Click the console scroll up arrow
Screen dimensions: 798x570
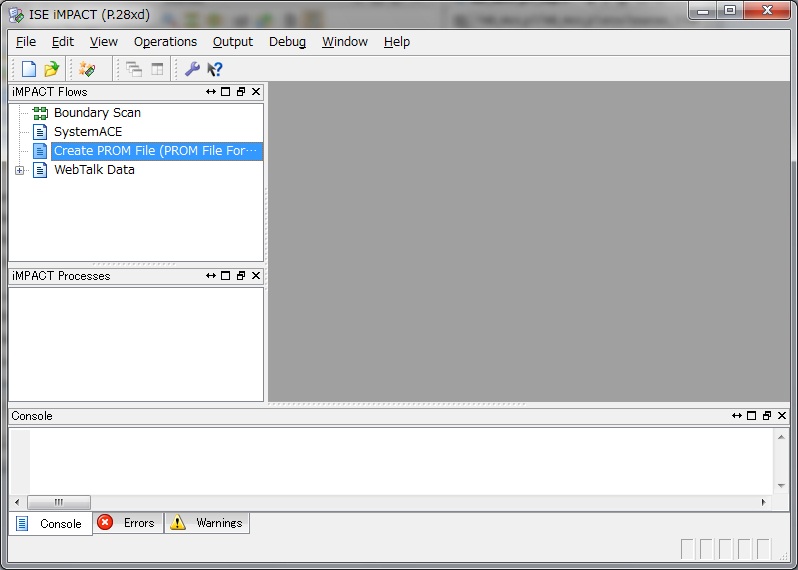[x=781, y=437]
